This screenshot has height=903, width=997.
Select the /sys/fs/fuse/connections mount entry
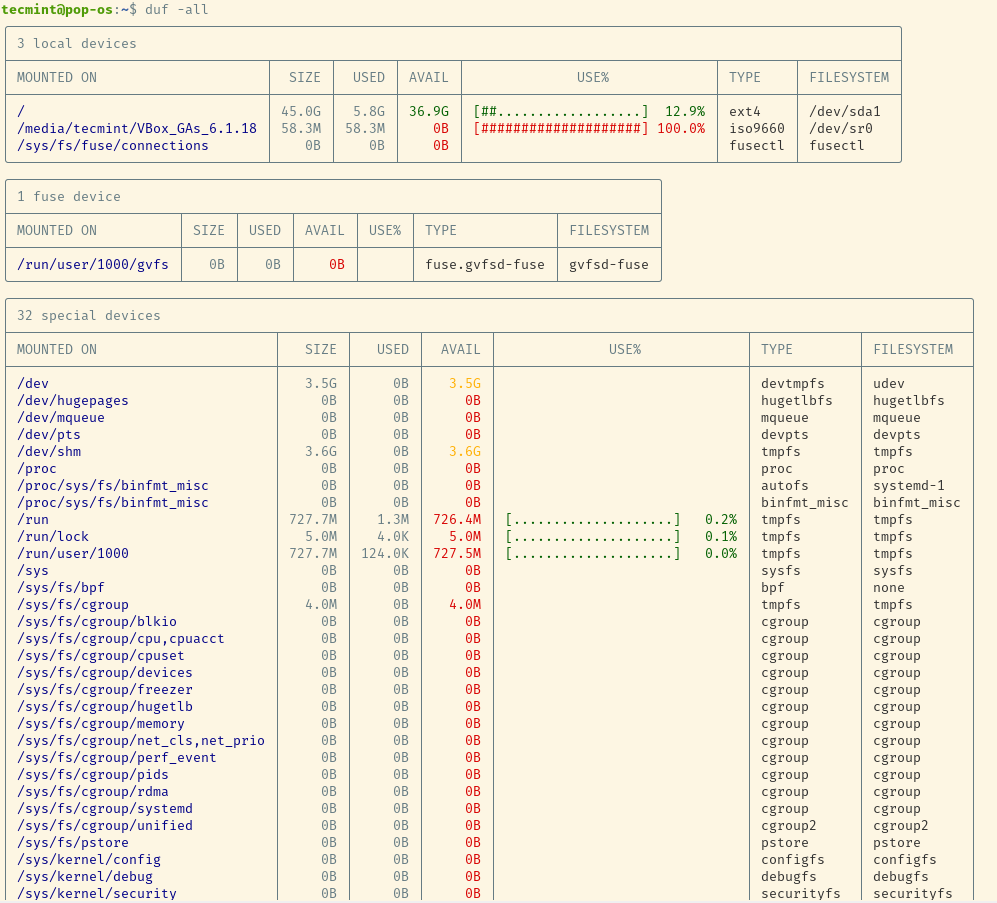(x=113, y=145)
